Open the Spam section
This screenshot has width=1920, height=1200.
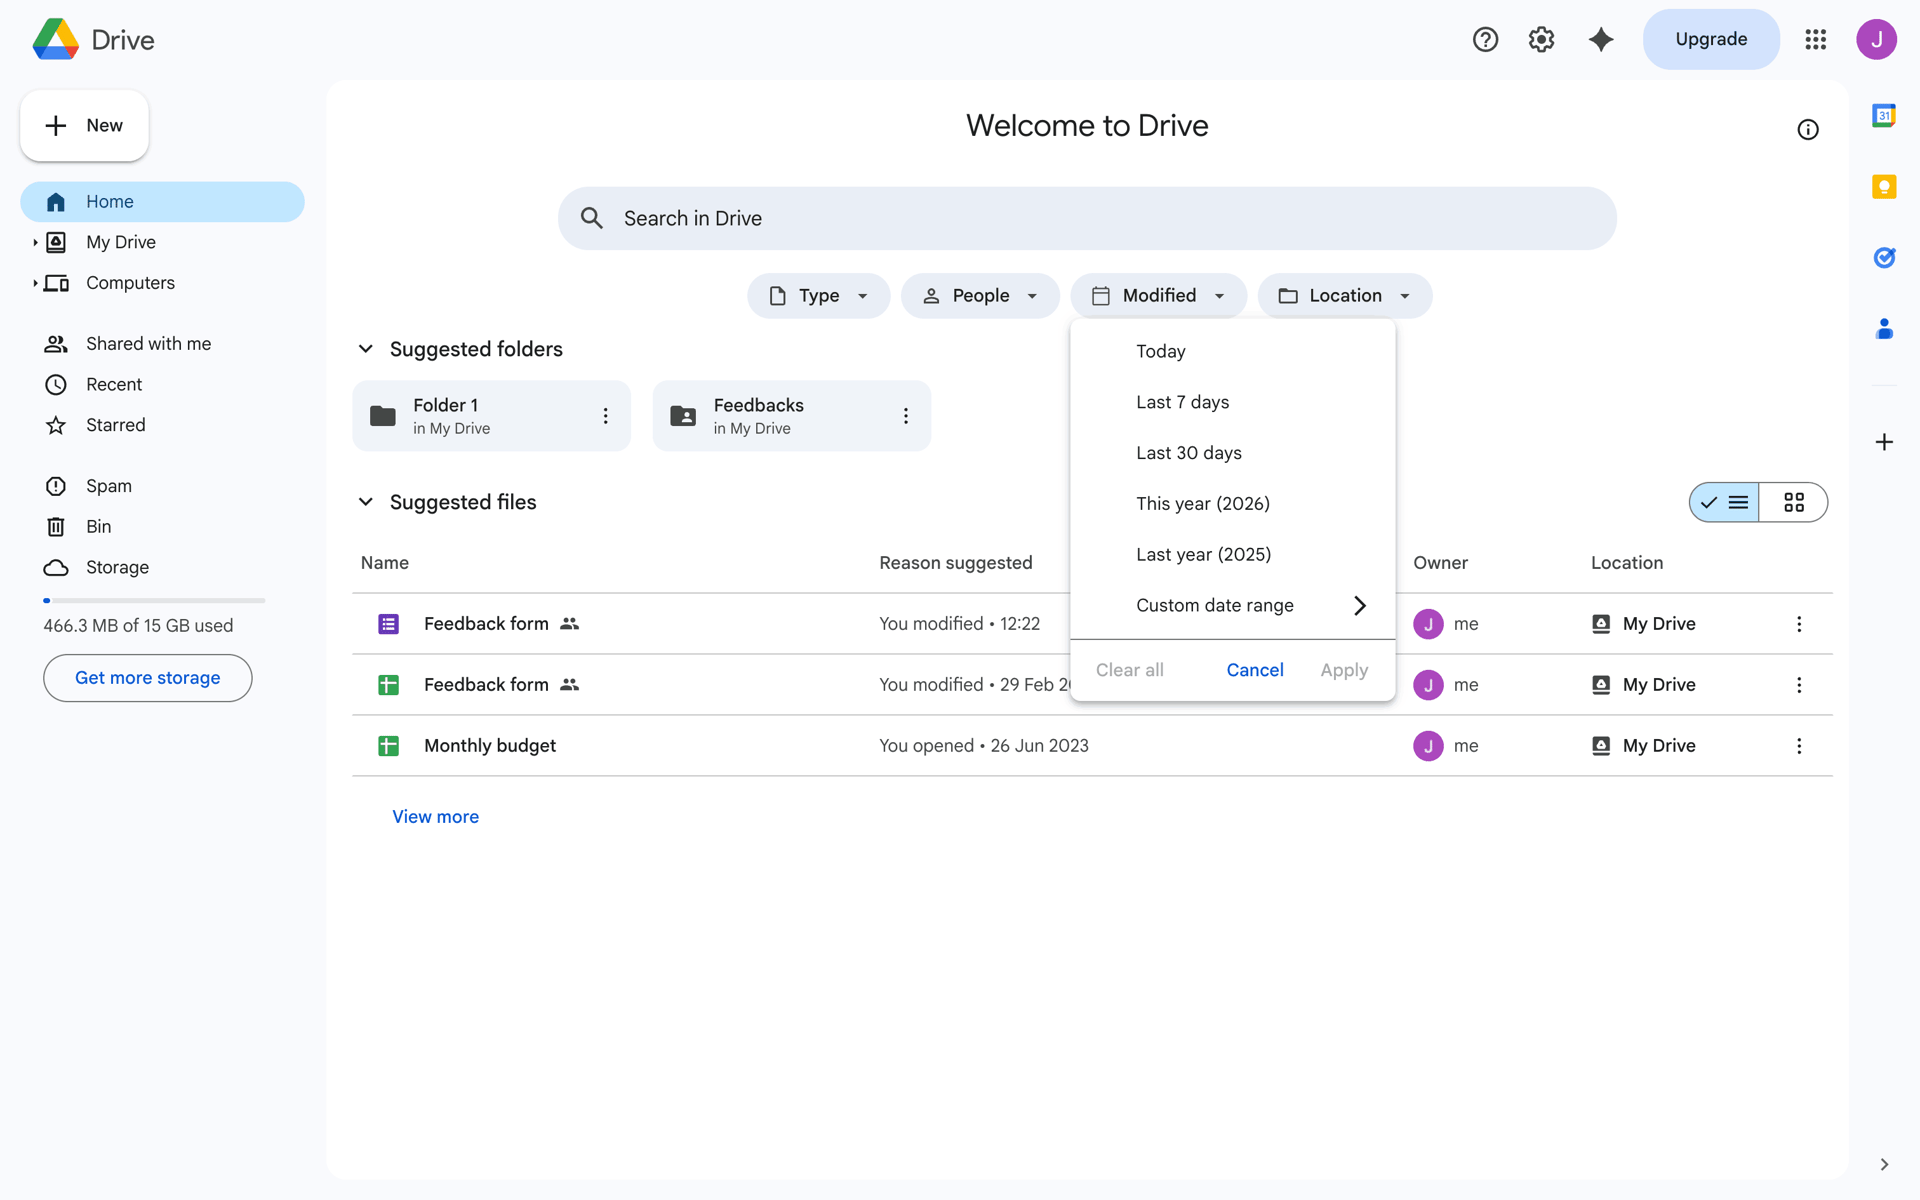coord(162,486)
